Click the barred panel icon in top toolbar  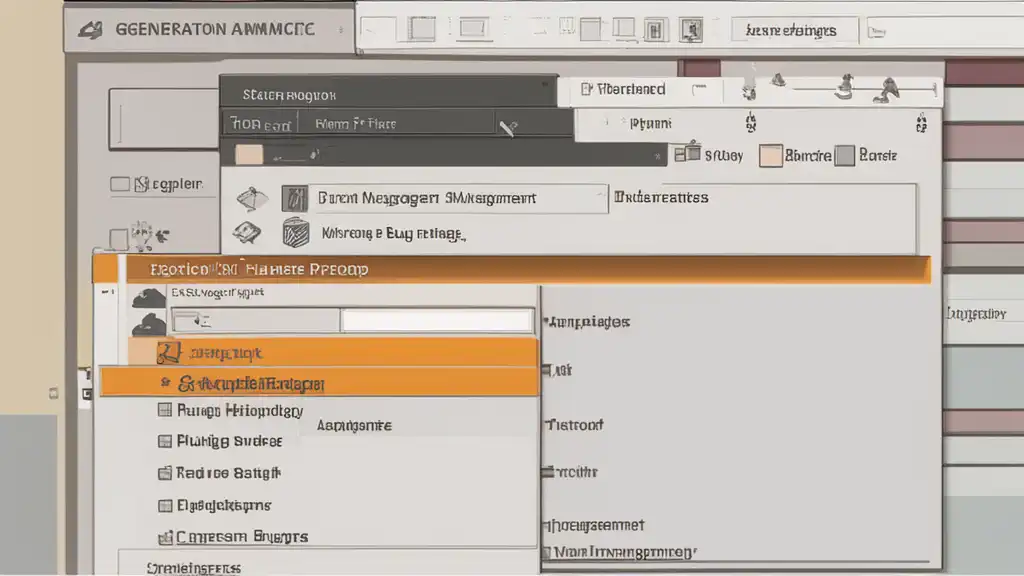654,30
